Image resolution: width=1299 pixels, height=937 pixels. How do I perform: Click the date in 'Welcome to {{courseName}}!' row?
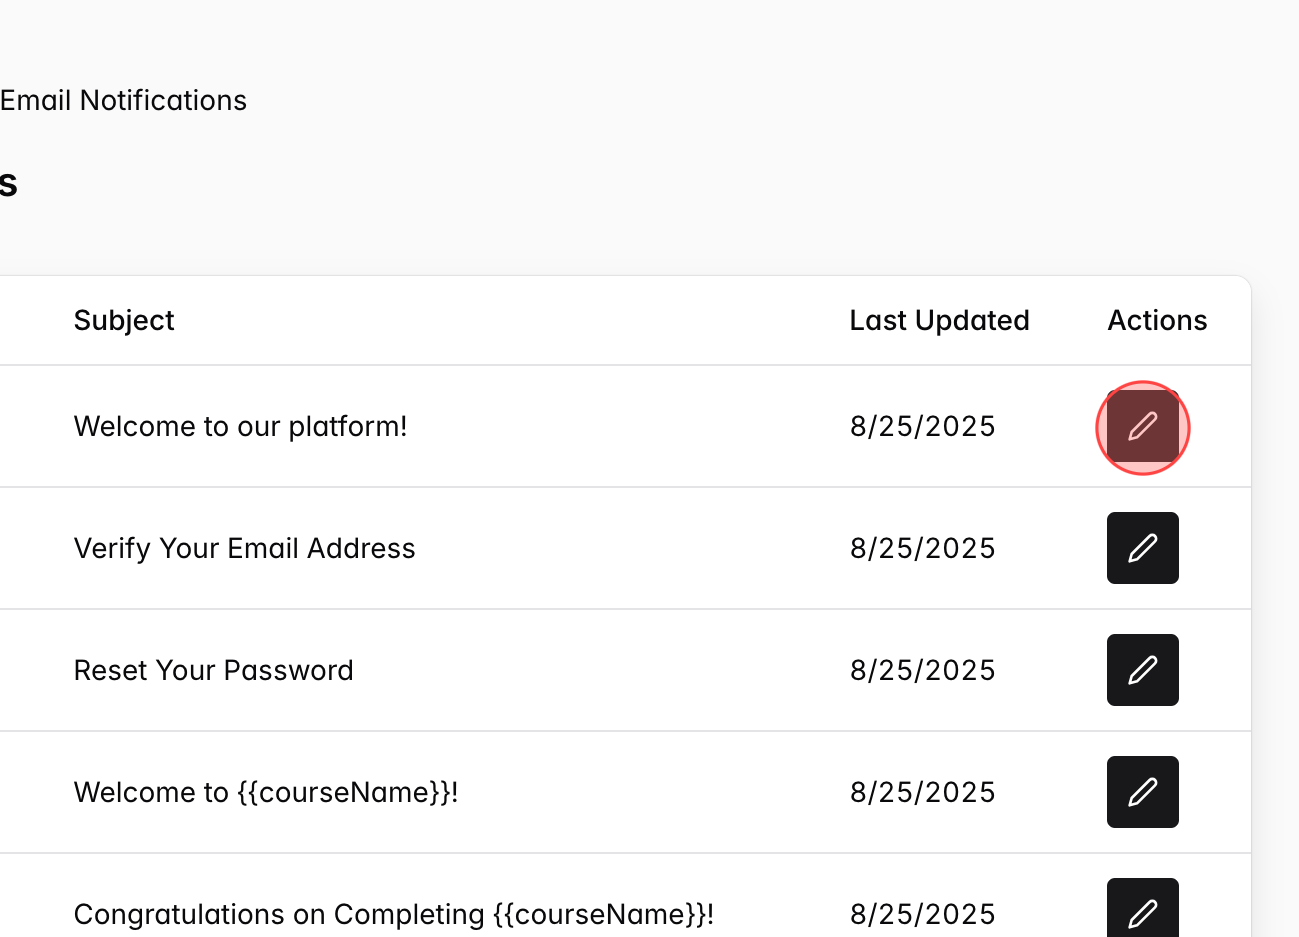922,792
